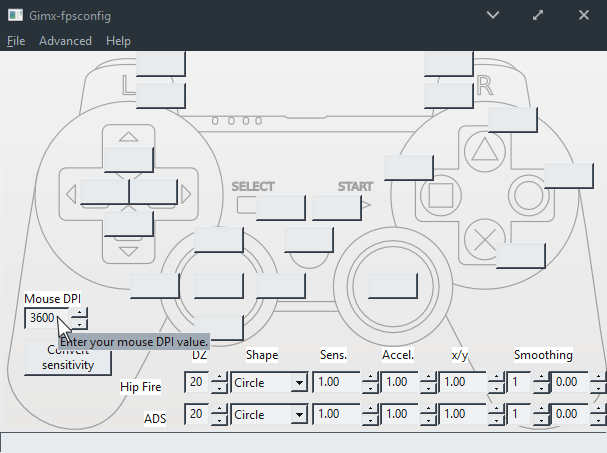
Task: Decrease ADS acceleration
Action: click(x=428, y=420)
